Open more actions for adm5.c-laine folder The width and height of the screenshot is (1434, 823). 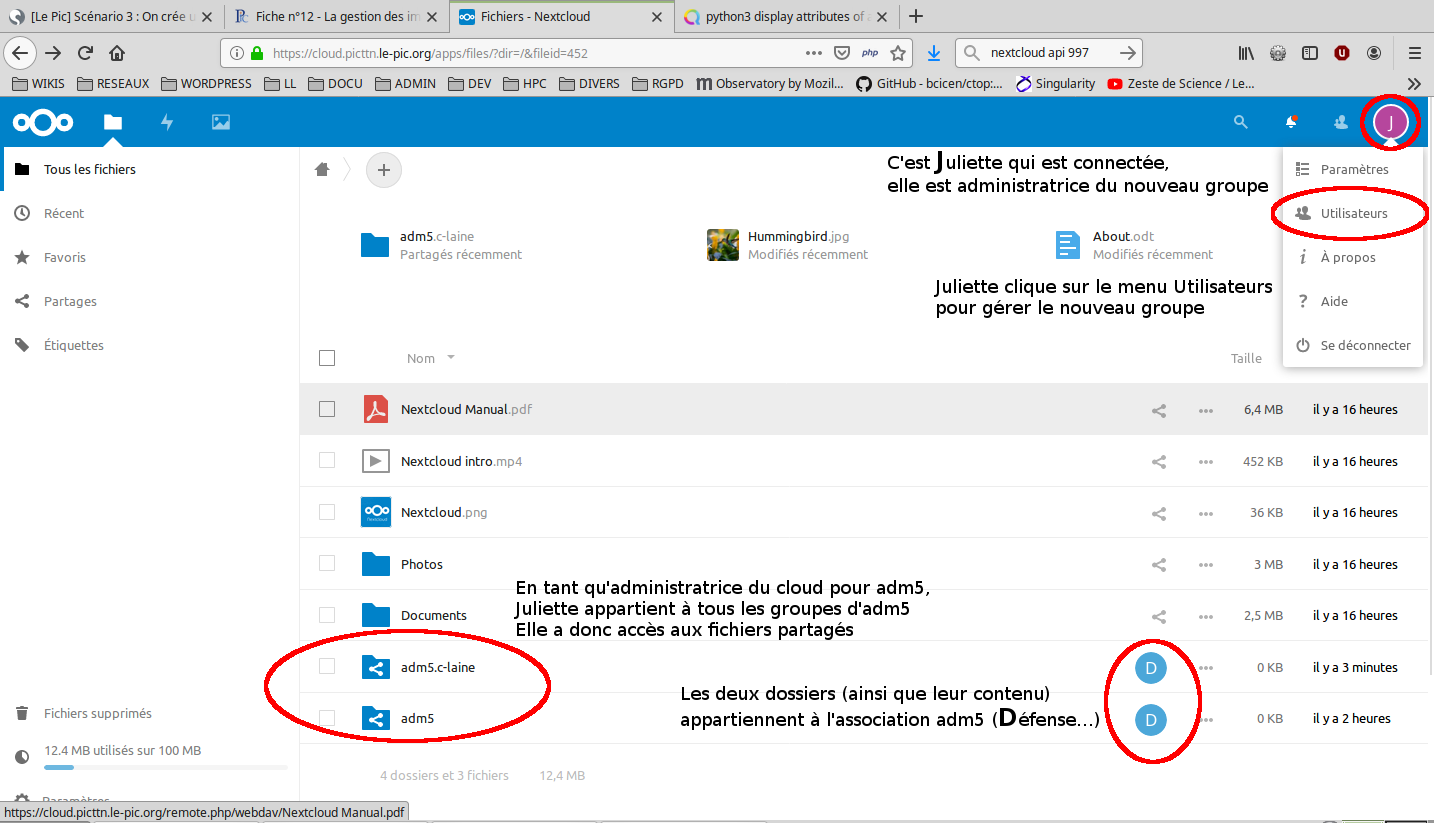1206,668
